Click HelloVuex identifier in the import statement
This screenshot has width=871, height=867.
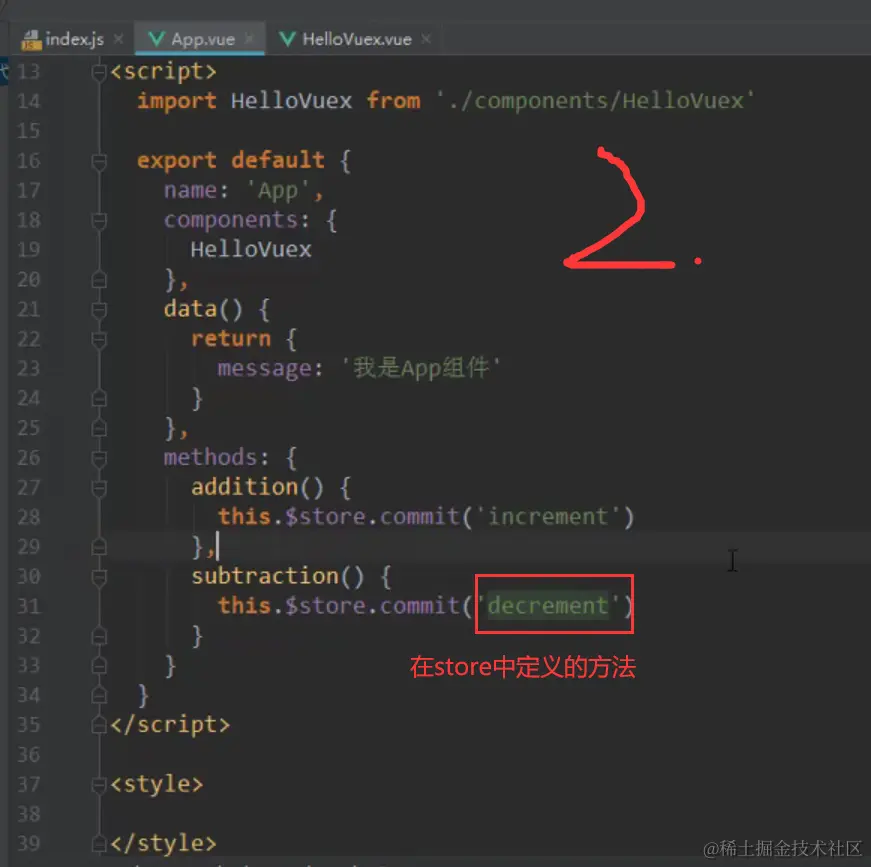pyautogui.click(x=291, y=102)
